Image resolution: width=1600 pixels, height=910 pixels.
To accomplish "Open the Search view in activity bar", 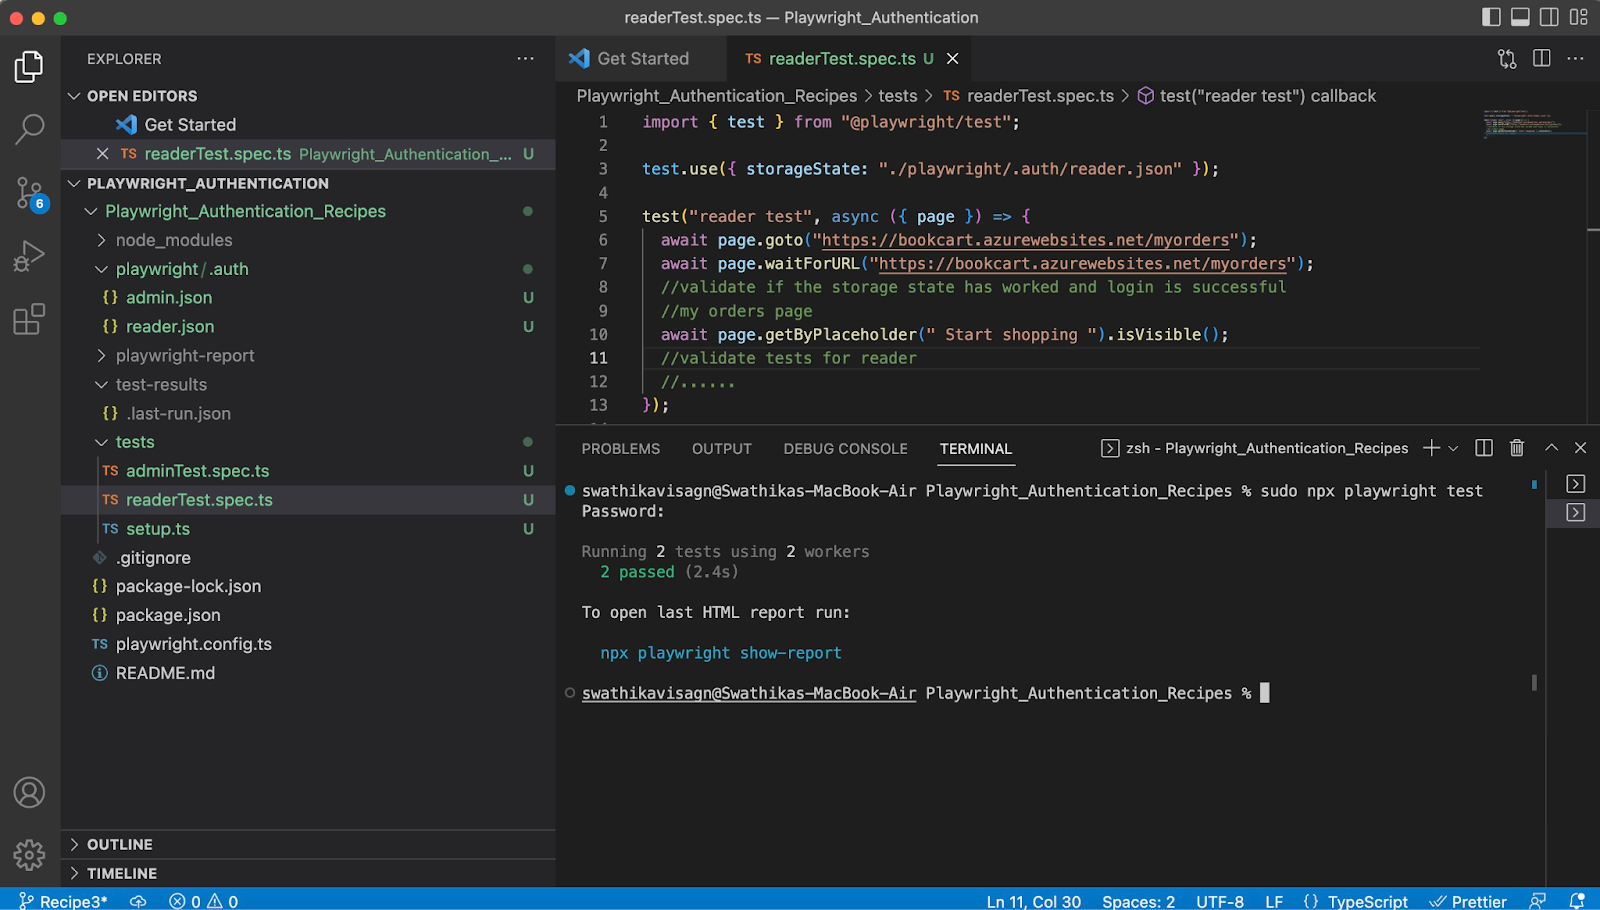I will tap(29, 128).
